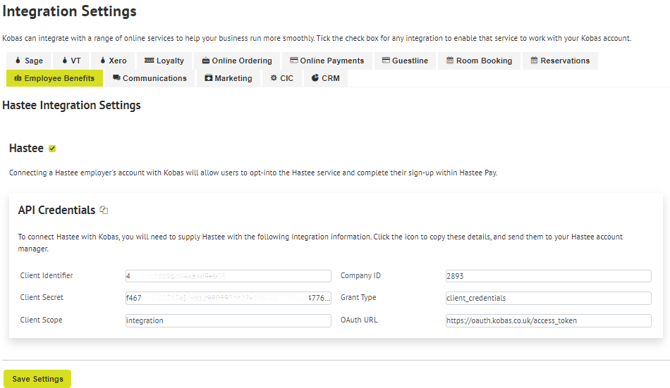Open the Online Payments tab
Image resolution: width=670 pixels, height=388 pixels.
[327, 61]
